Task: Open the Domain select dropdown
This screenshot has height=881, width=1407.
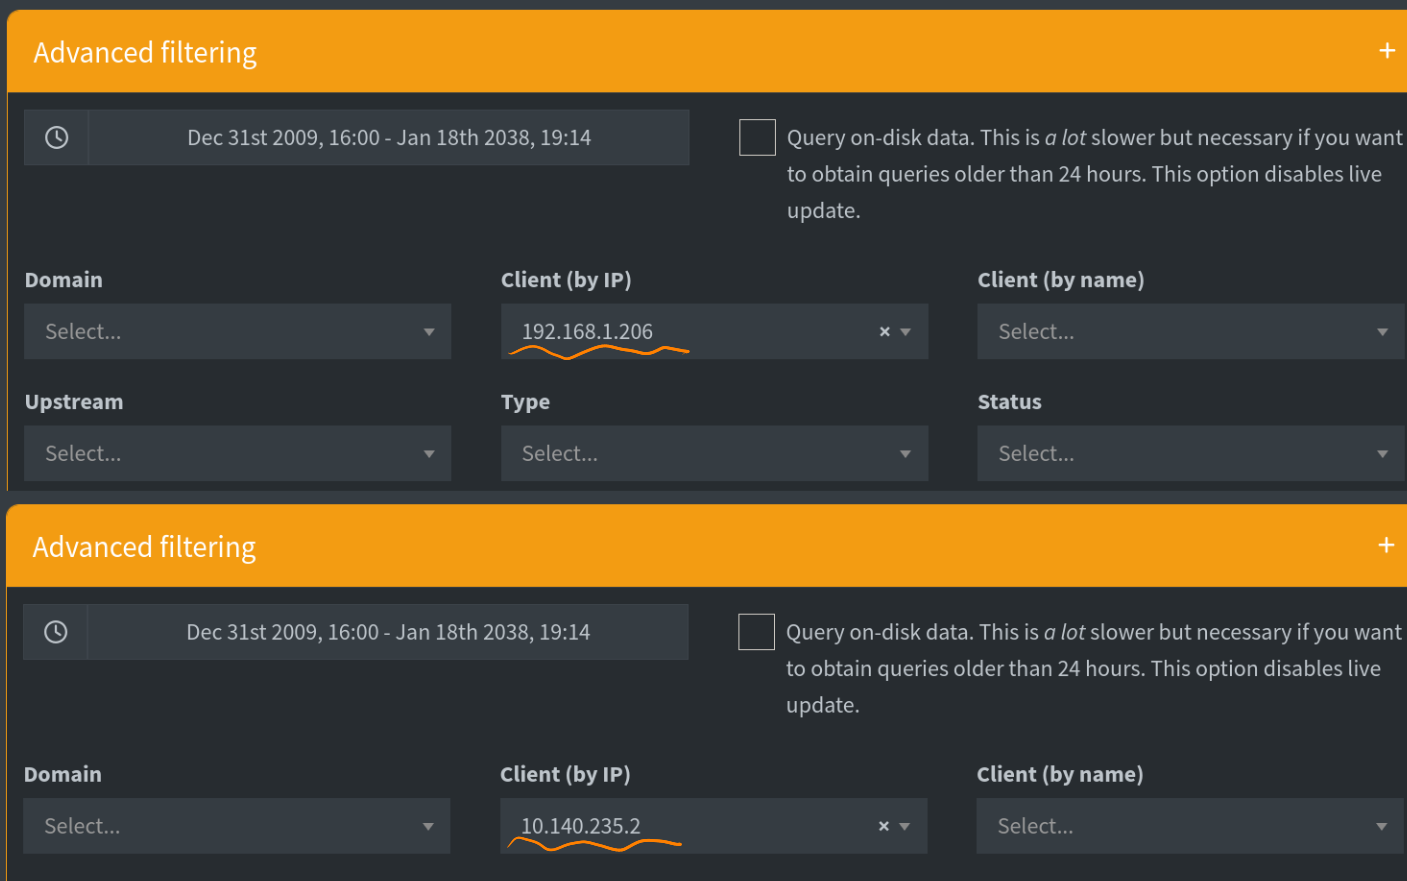Action: point(237,331)
